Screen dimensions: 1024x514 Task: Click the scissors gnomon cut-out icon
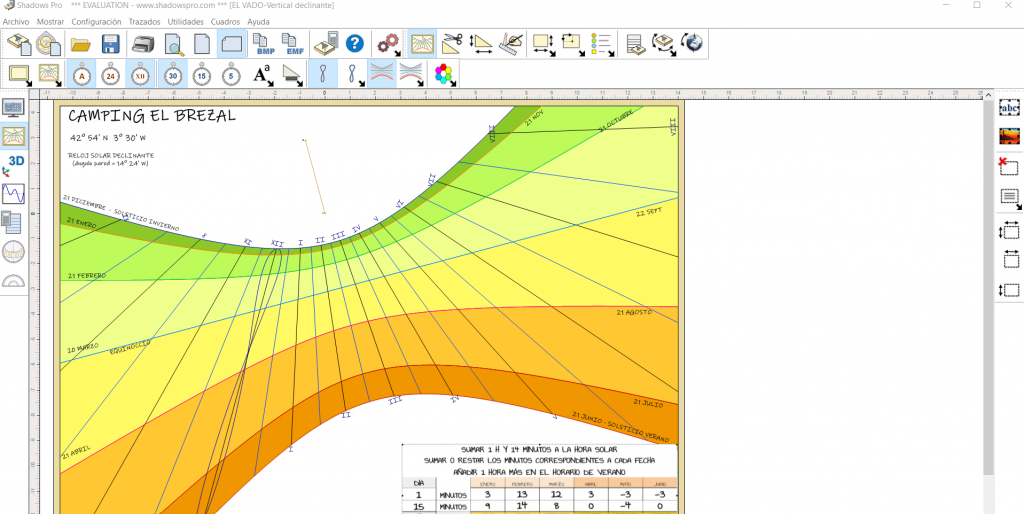(x=452, y=43)
